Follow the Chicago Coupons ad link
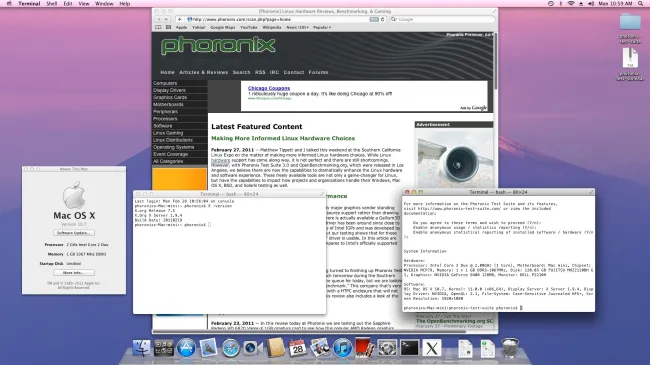Viewport: 650px width, 365px height. [x=269, y=88]
